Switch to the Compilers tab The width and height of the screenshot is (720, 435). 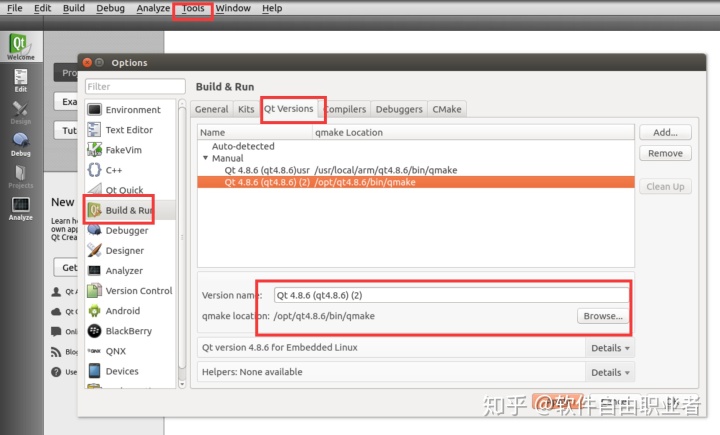pos(345,109)
